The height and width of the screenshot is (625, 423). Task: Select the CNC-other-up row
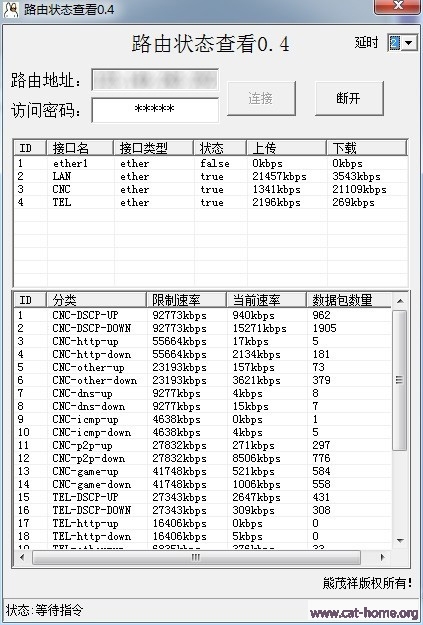pyautogui.click(x=203, y=368)
